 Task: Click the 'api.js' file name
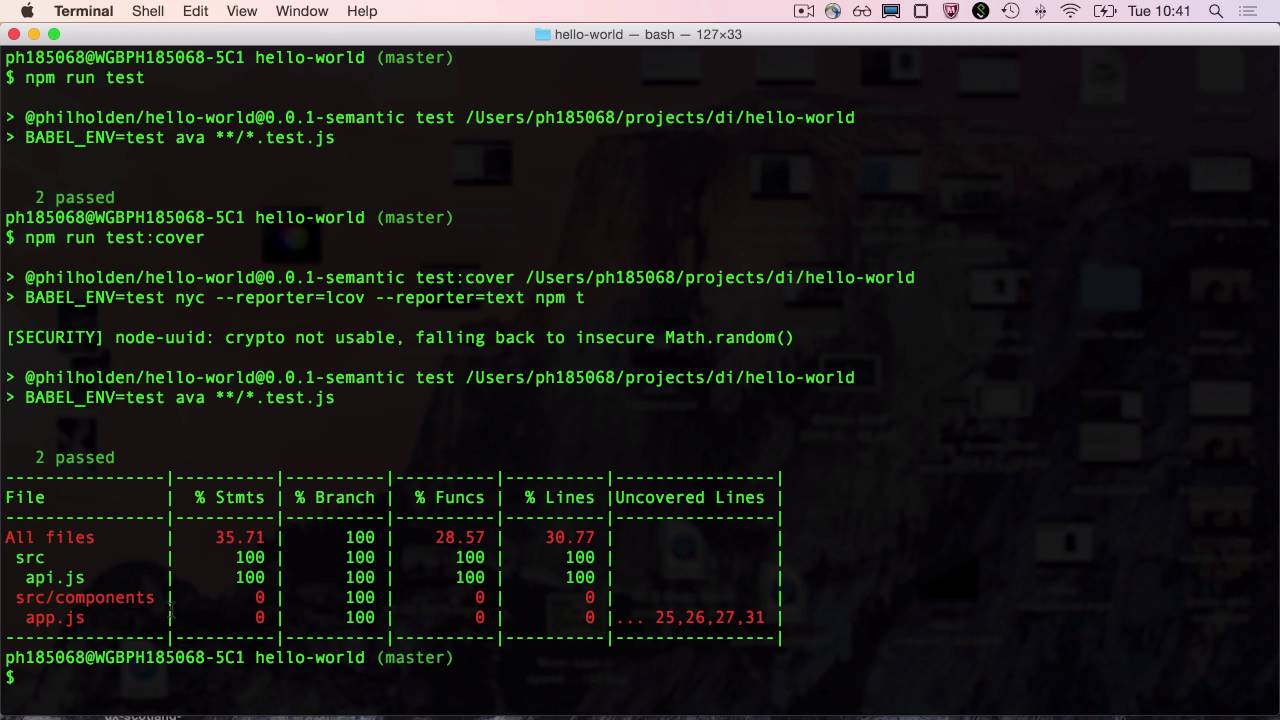(55, 578)
